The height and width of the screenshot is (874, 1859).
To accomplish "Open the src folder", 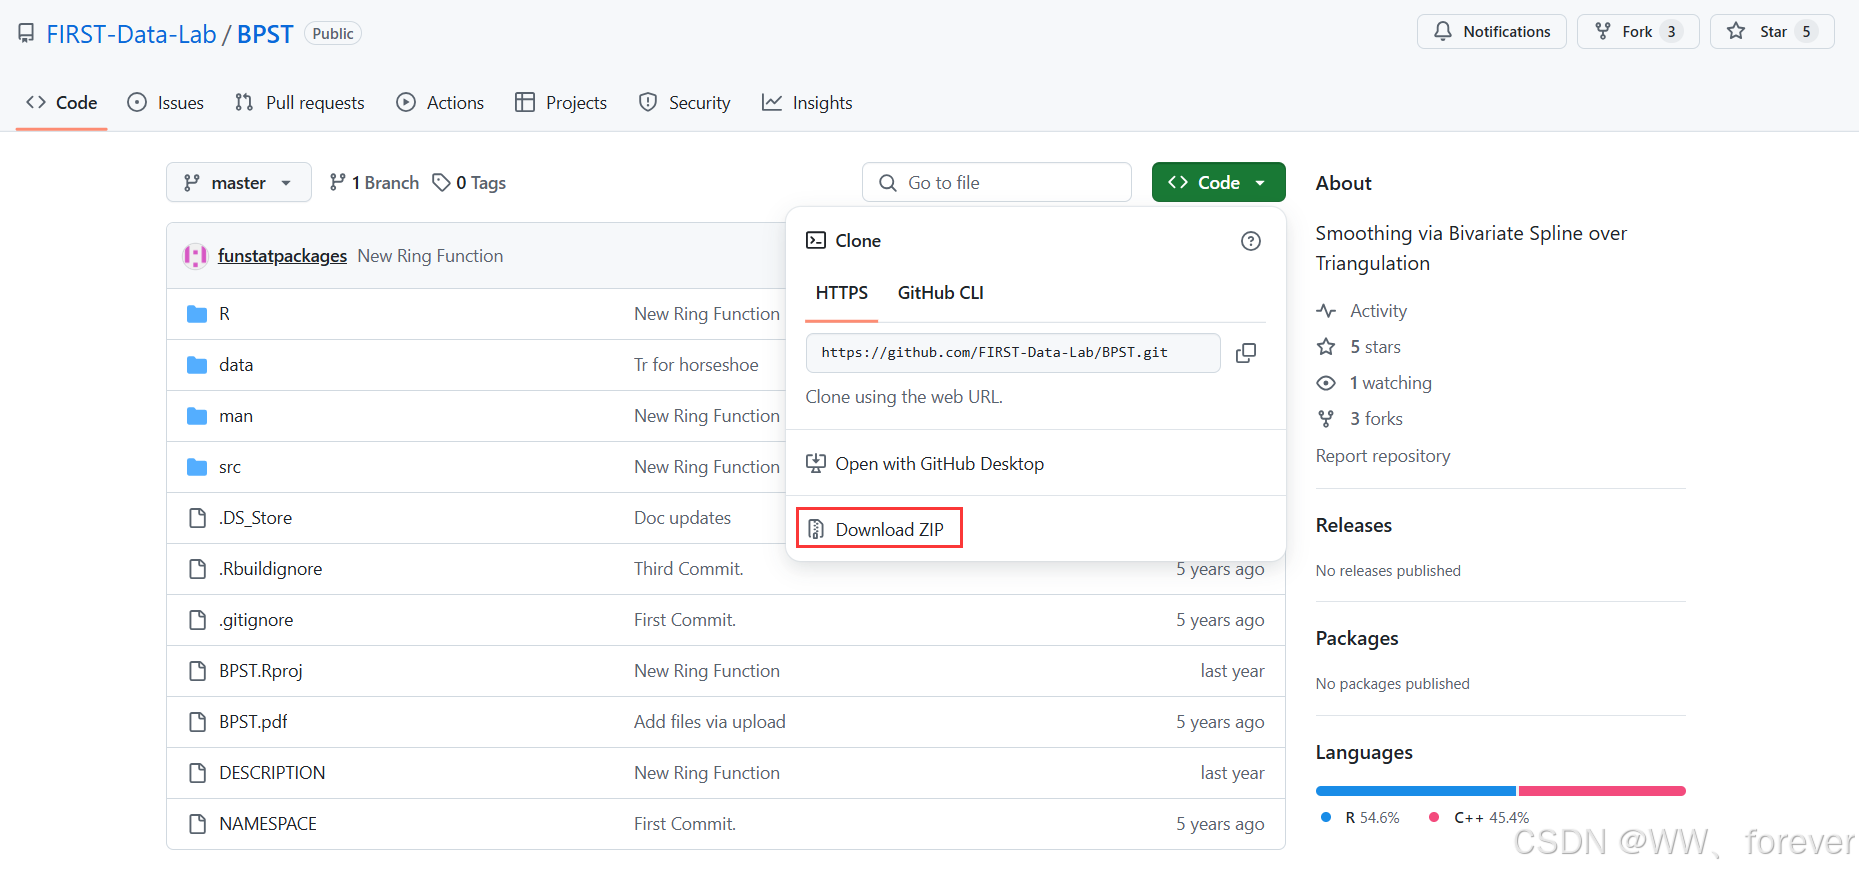I will 230,467.
